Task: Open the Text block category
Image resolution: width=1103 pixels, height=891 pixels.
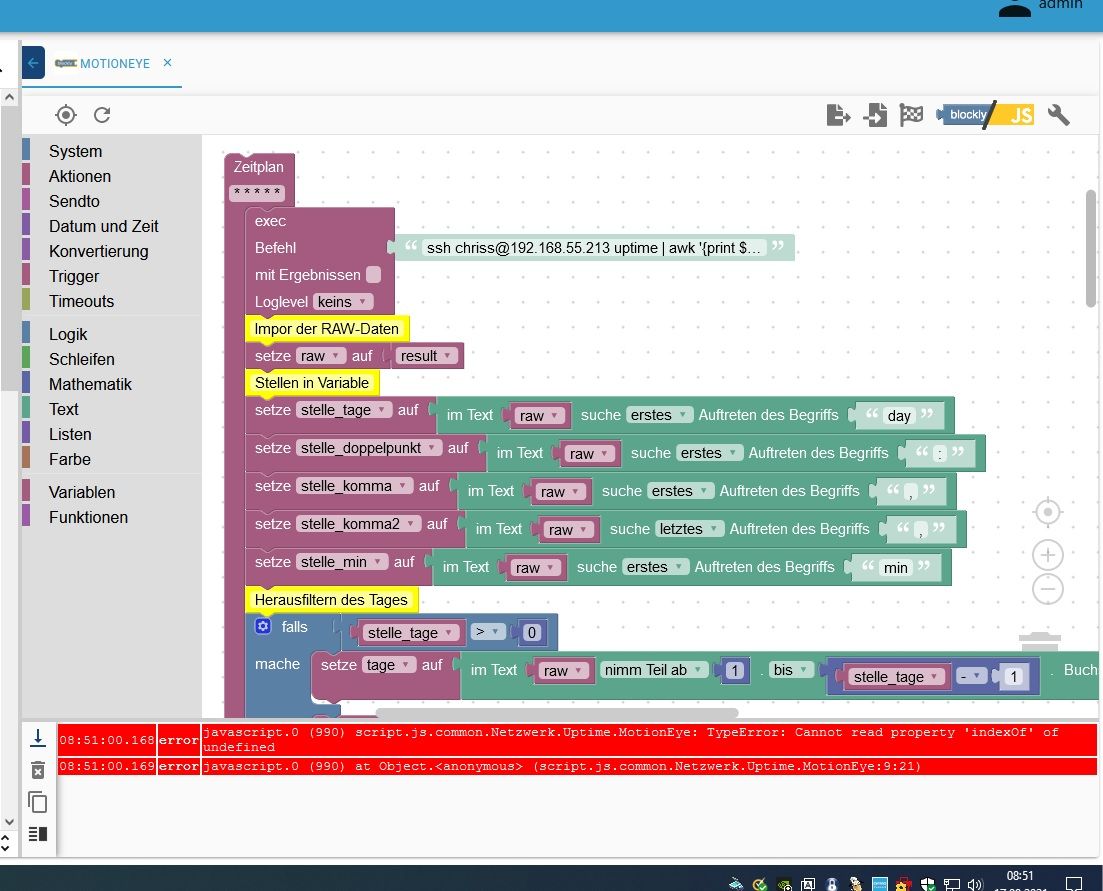Action: [x=64, y=409]
